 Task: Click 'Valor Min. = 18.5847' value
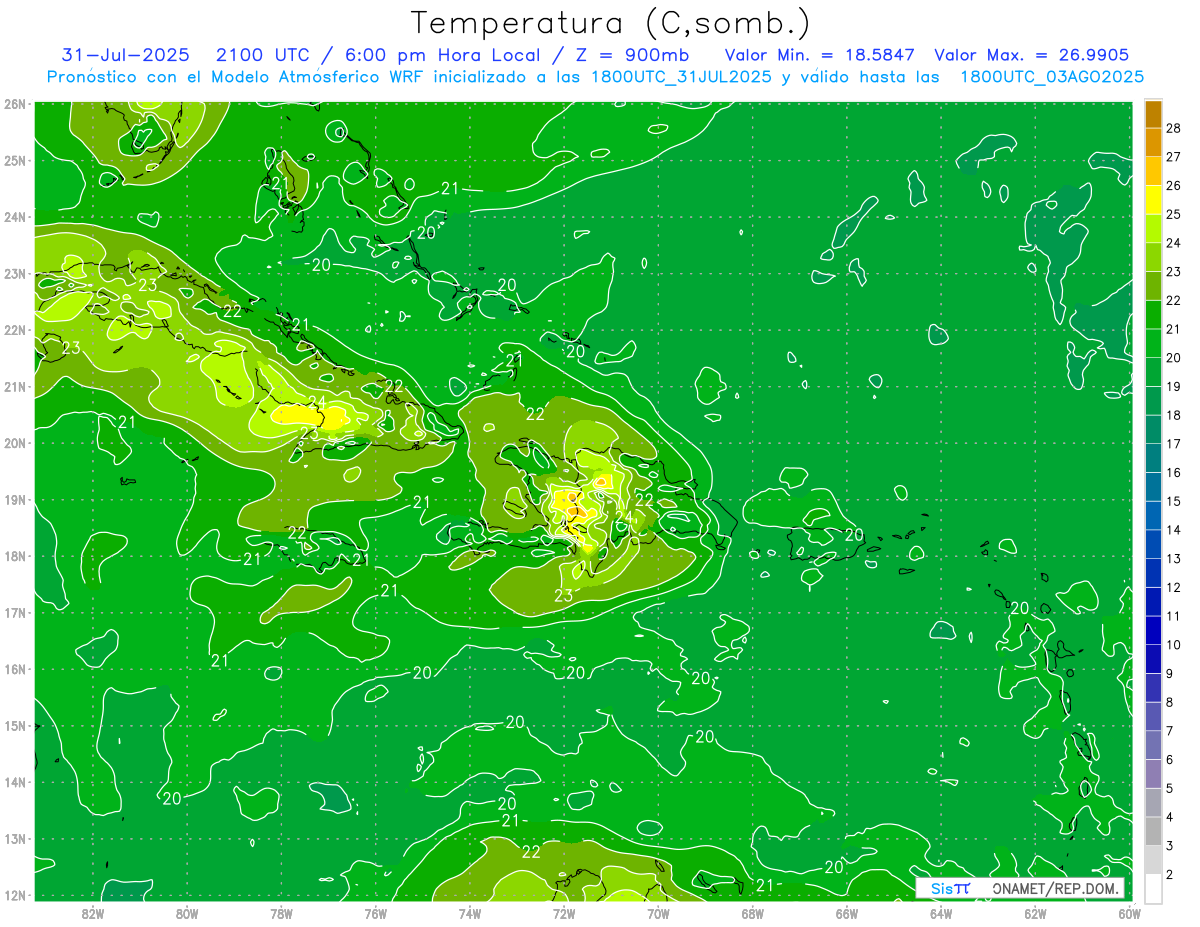[x=819, y=55]
